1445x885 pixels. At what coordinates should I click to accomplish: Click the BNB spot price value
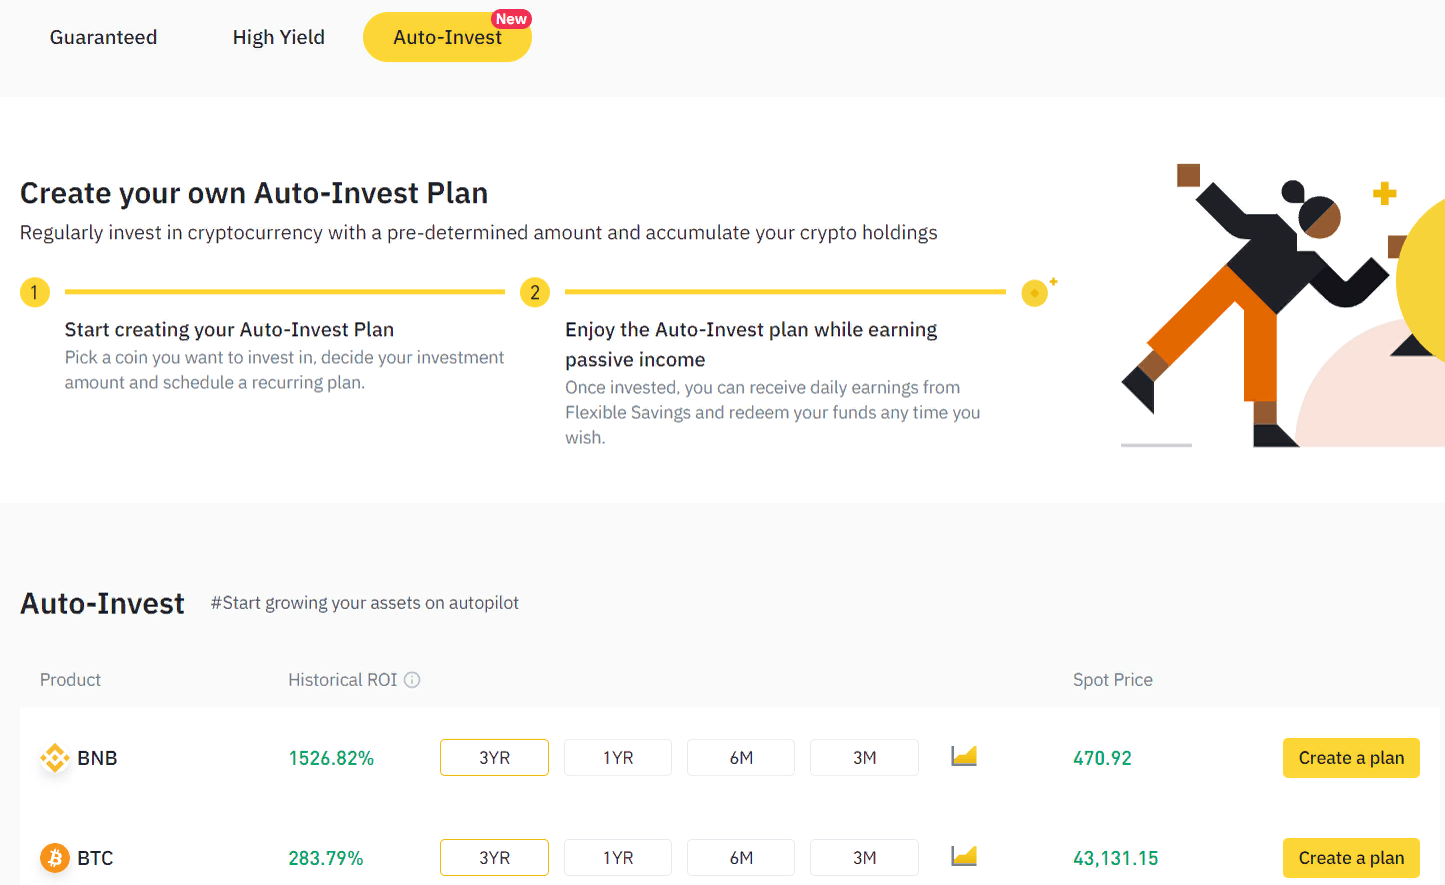1102,757
